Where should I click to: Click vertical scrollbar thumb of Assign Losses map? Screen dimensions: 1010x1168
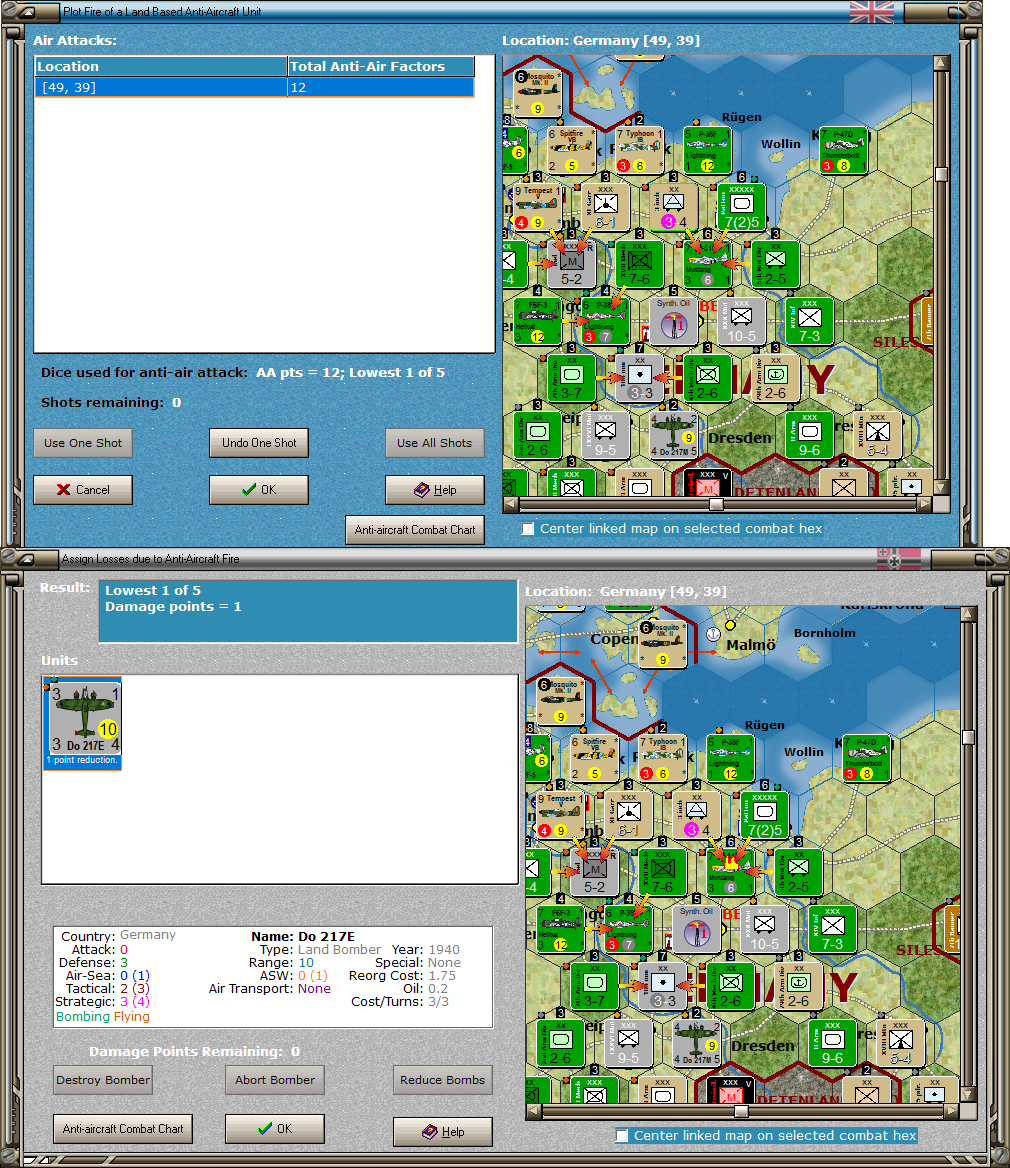coord(968,737)
